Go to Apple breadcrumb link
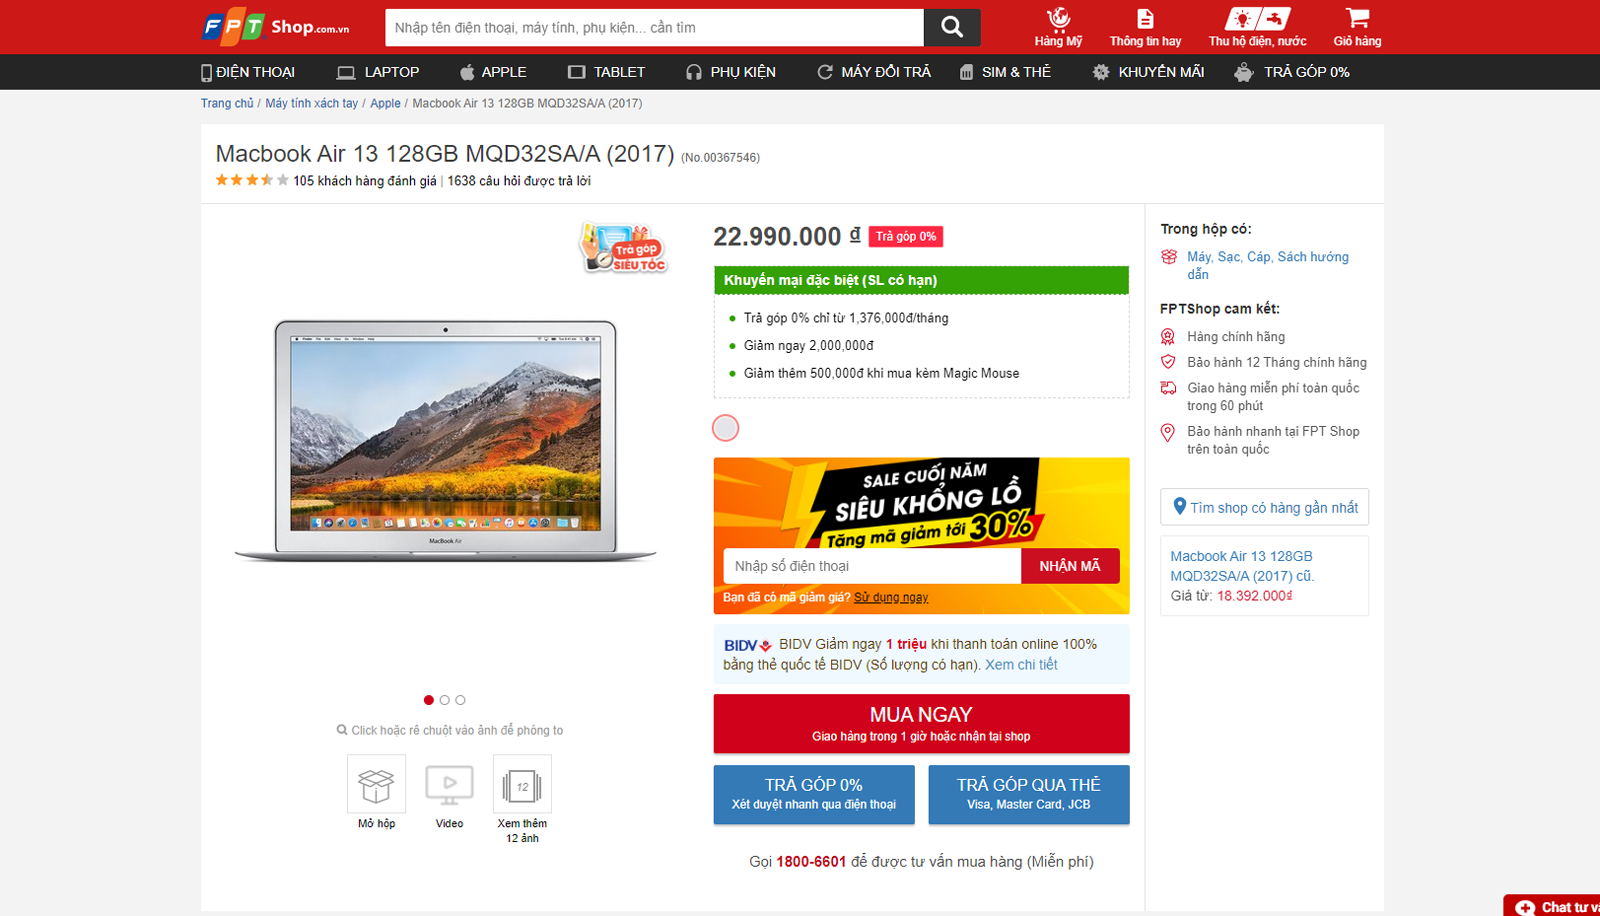 click(385, 103)
